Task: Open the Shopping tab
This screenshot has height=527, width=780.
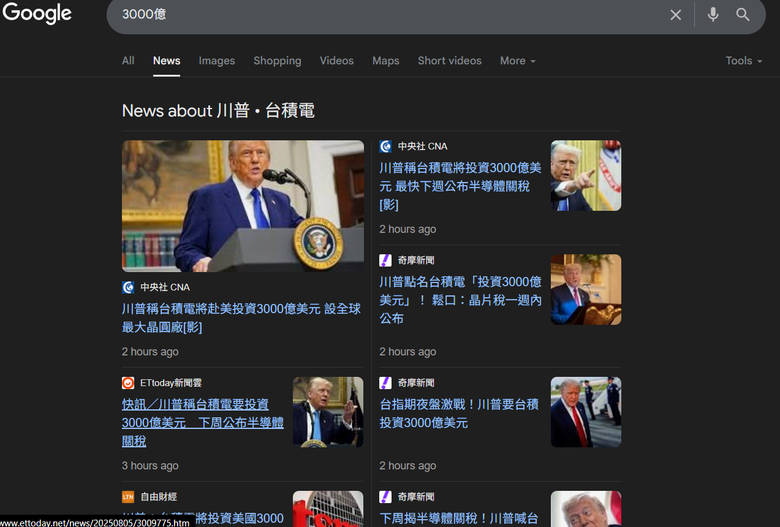Action: 277,61
